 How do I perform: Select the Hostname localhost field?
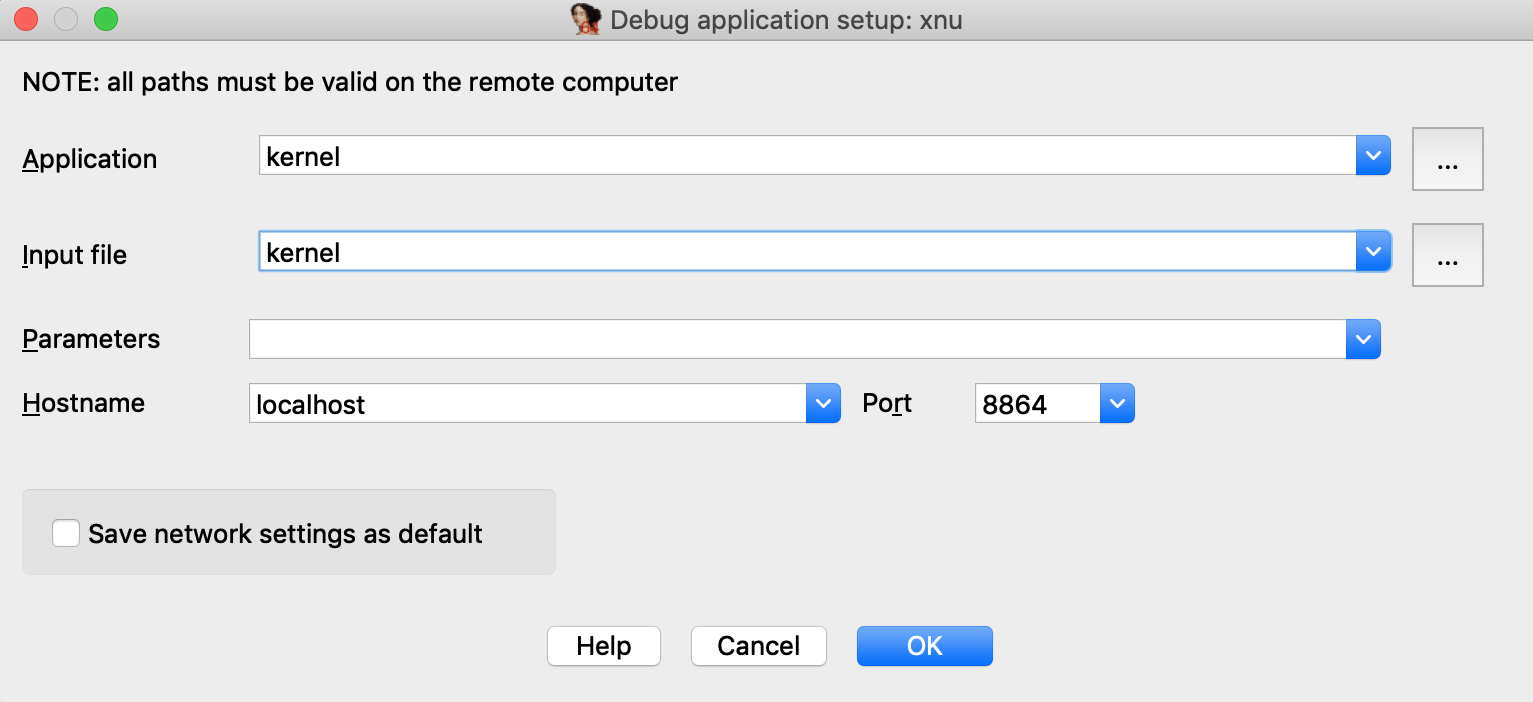[527, 404]
